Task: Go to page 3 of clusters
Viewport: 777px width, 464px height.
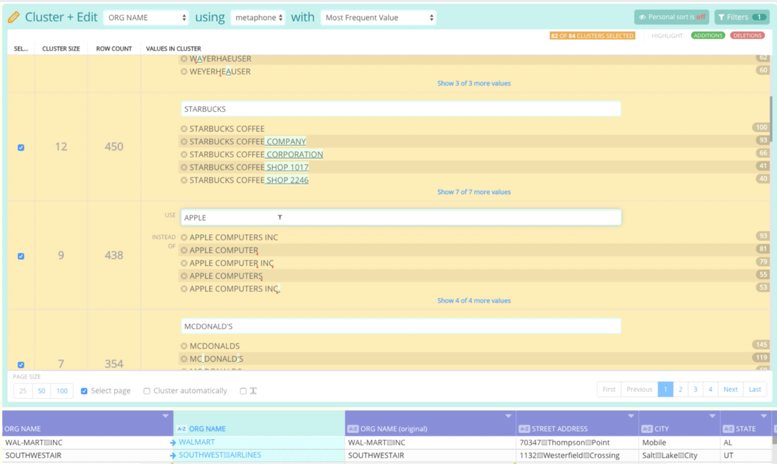Action: 695,389
